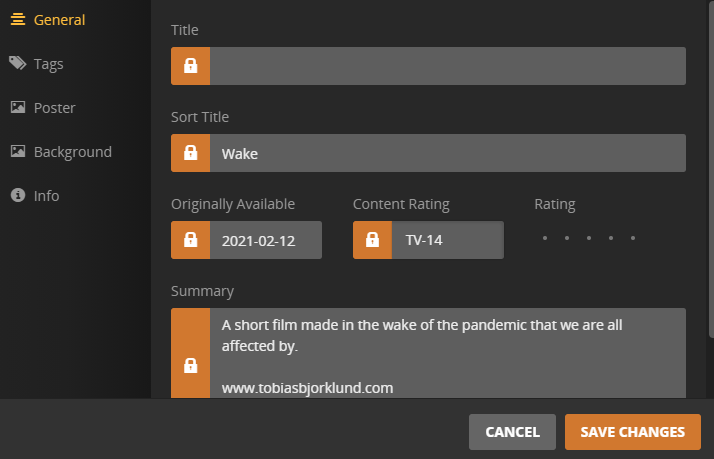The width and height of the screenshot is (714, 459).
Task: Switch to the Tags section
Action: [x=48, y=63]
